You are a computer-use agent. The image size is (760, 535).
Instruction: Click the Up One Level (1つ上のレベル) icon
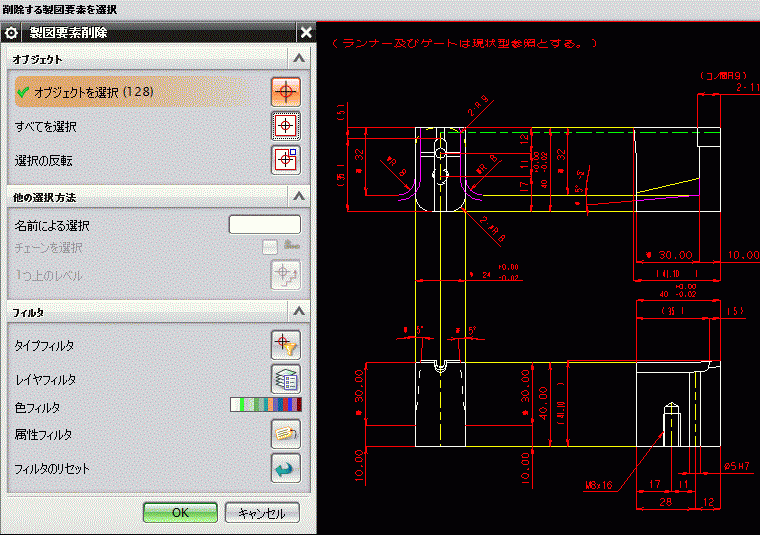[x=285, y=275]
